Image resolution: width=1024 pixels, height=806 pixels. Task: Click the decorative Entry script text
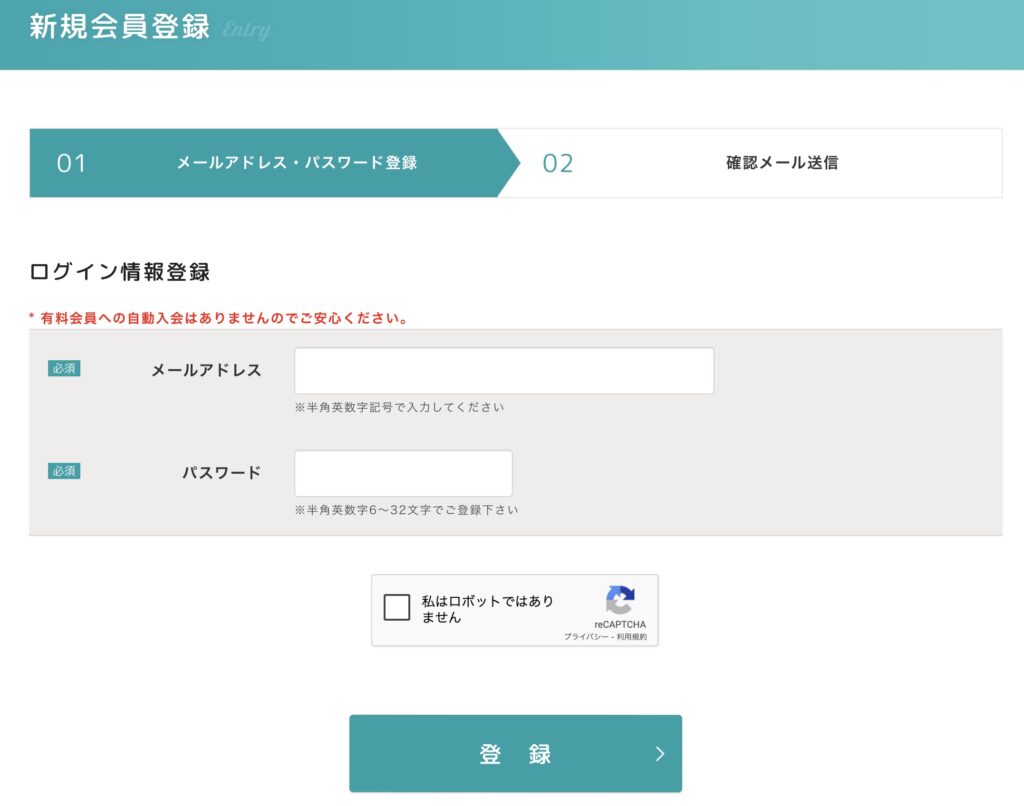[246, 30]
